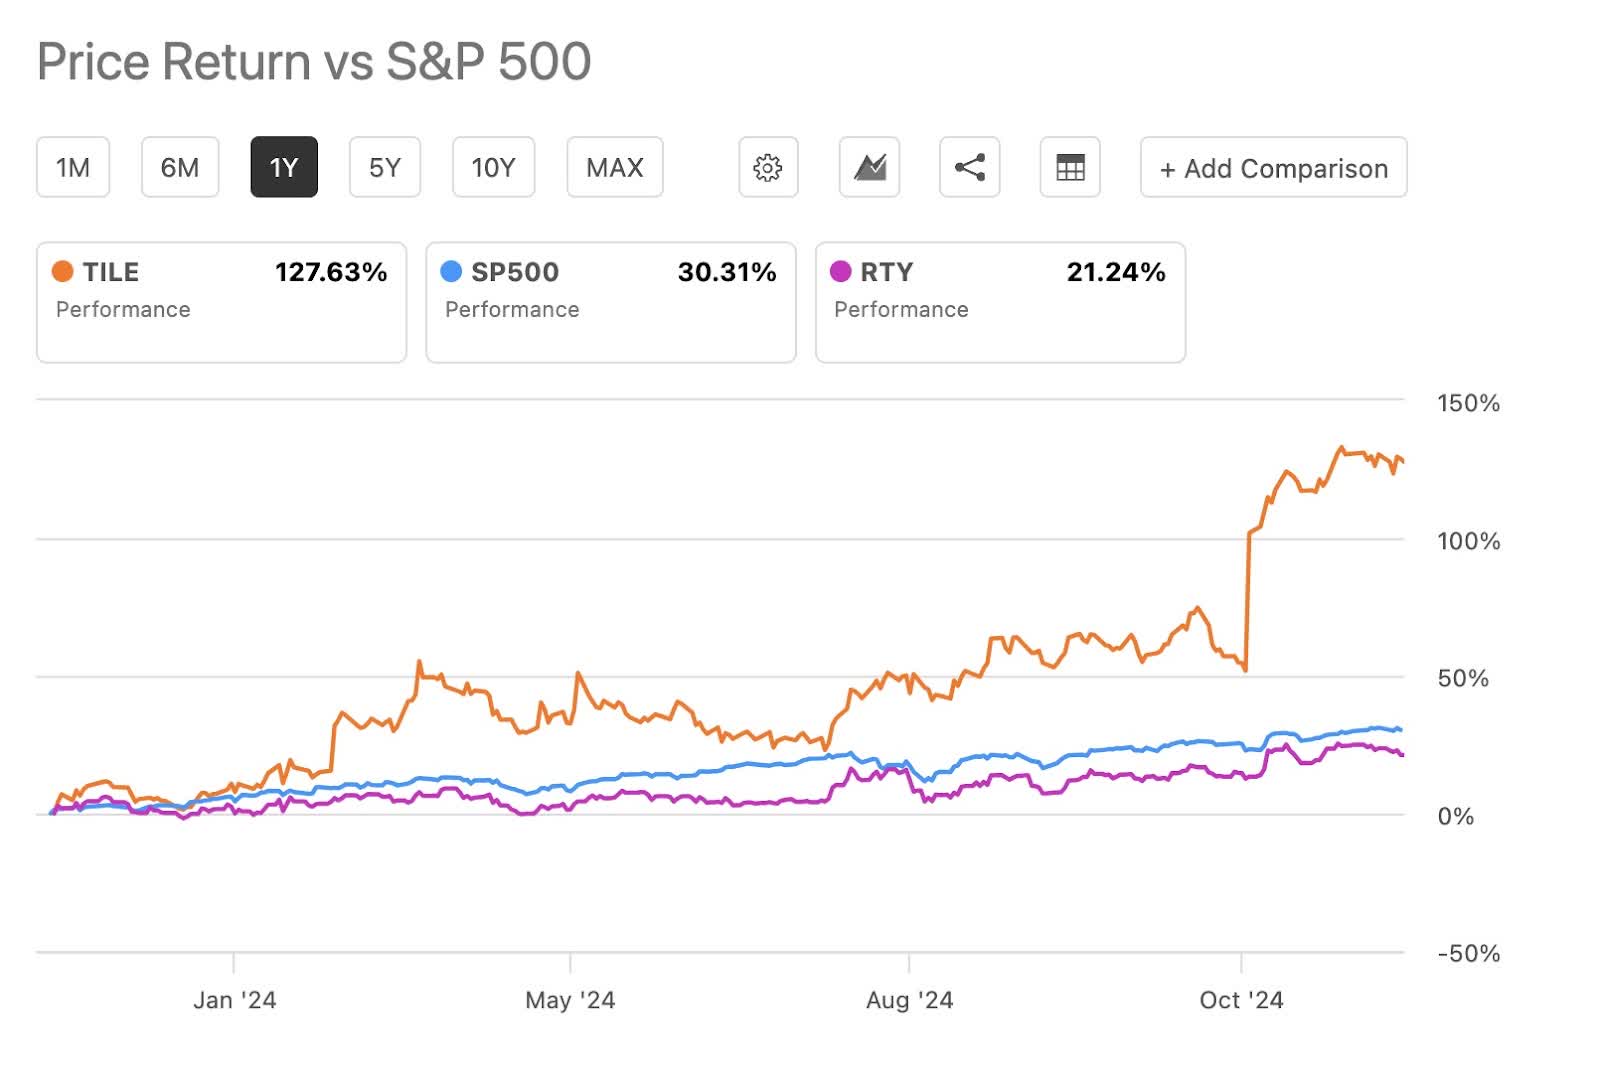Select the 10Y time range

pyautogui.click(x=493, y=167)
